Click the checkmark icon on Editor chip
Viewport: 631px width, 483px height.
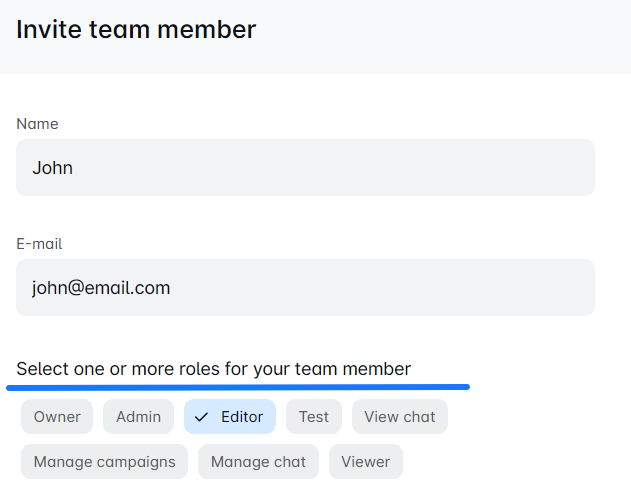pyautogui.click(x=201, y=417)
